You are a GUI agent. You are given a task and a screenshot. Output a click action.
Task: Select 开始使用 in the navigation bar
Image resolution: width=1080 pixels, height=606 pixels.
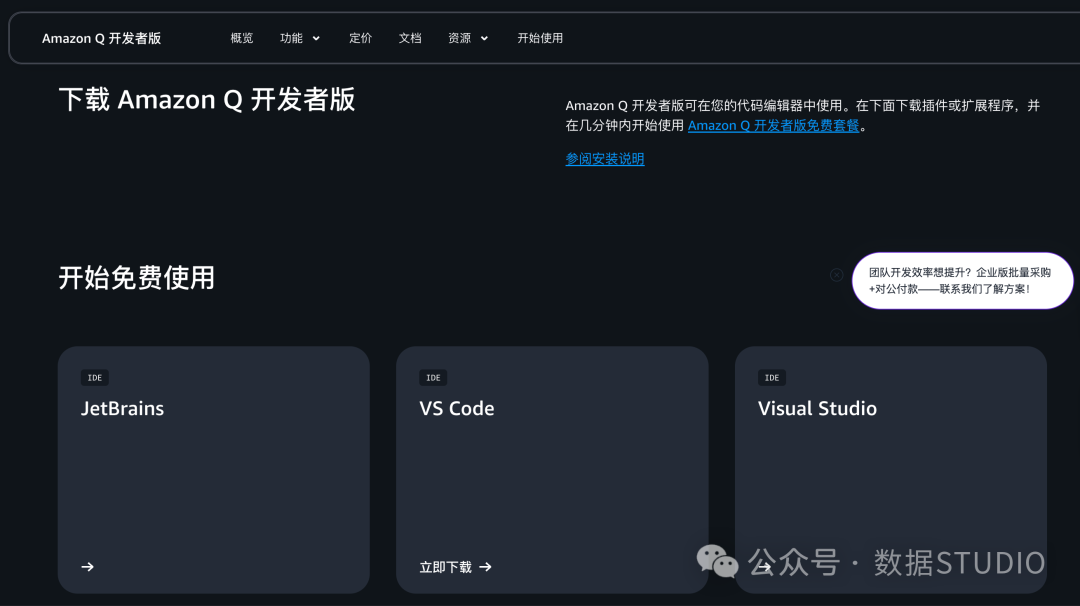540,39
